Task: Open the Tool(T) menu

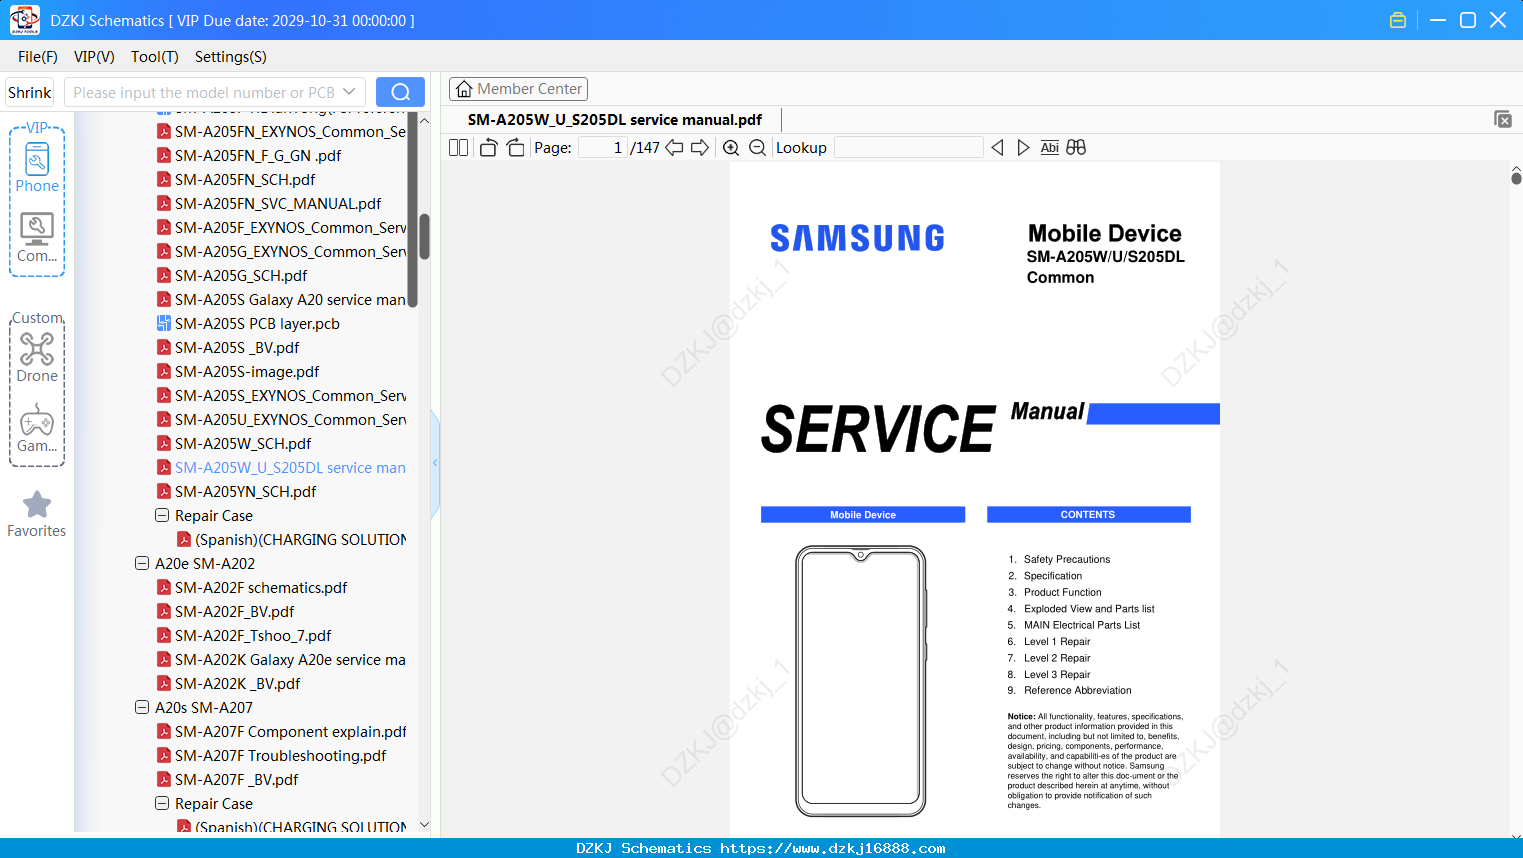Action: click(x=155, y=57)
